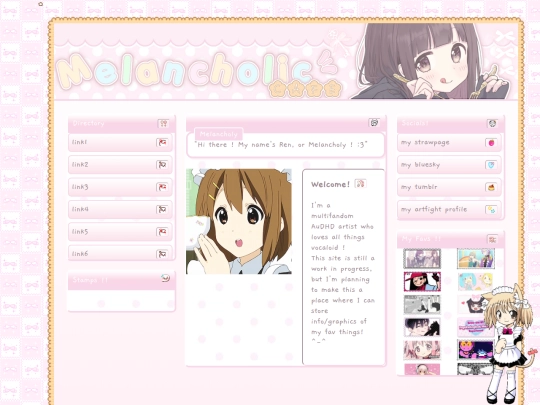Click the Welcome! heading
The width and height of the screenshot is (540, 405).
[330, 184]
